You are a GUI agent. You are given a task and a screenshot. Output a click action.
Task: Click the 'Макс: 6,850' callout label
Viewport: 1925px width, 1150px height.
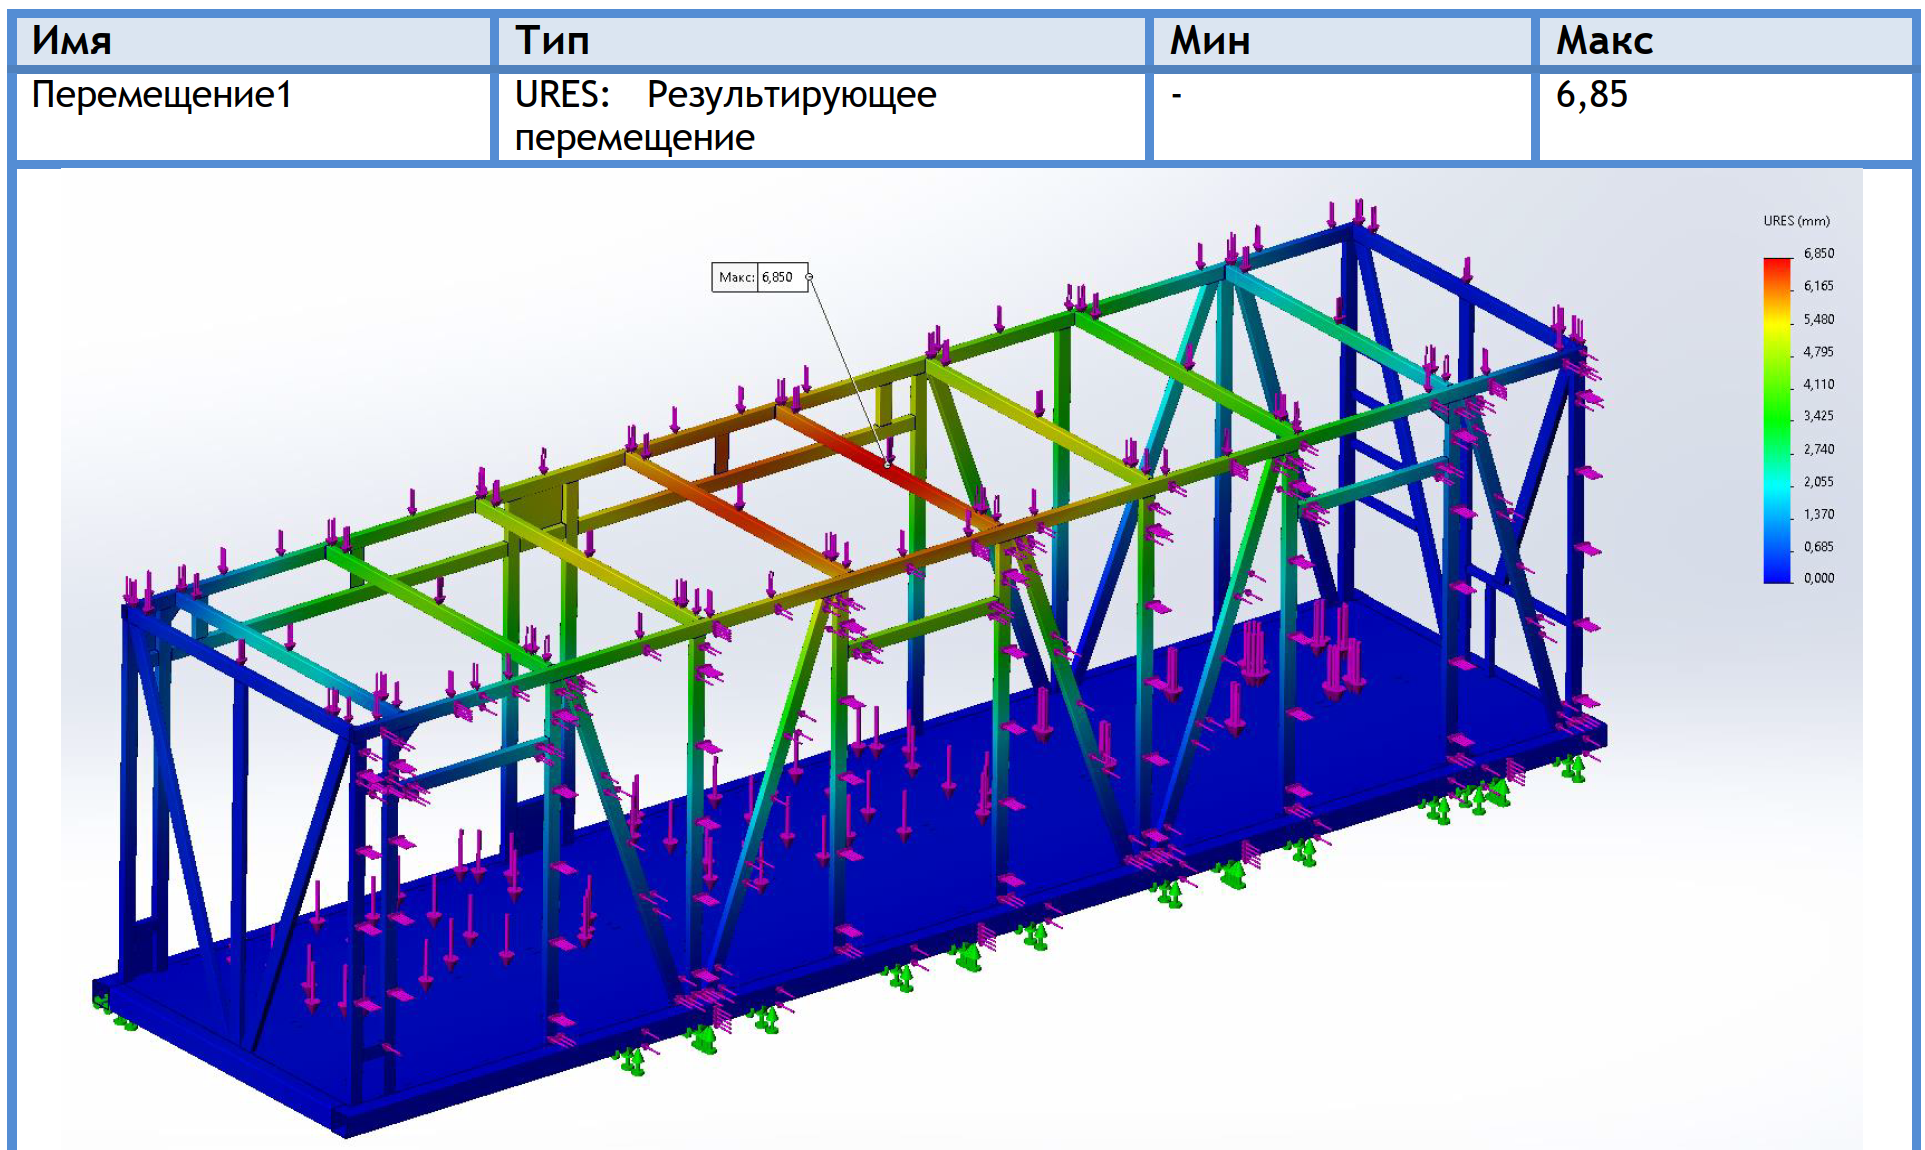click(x=759, y=277)
